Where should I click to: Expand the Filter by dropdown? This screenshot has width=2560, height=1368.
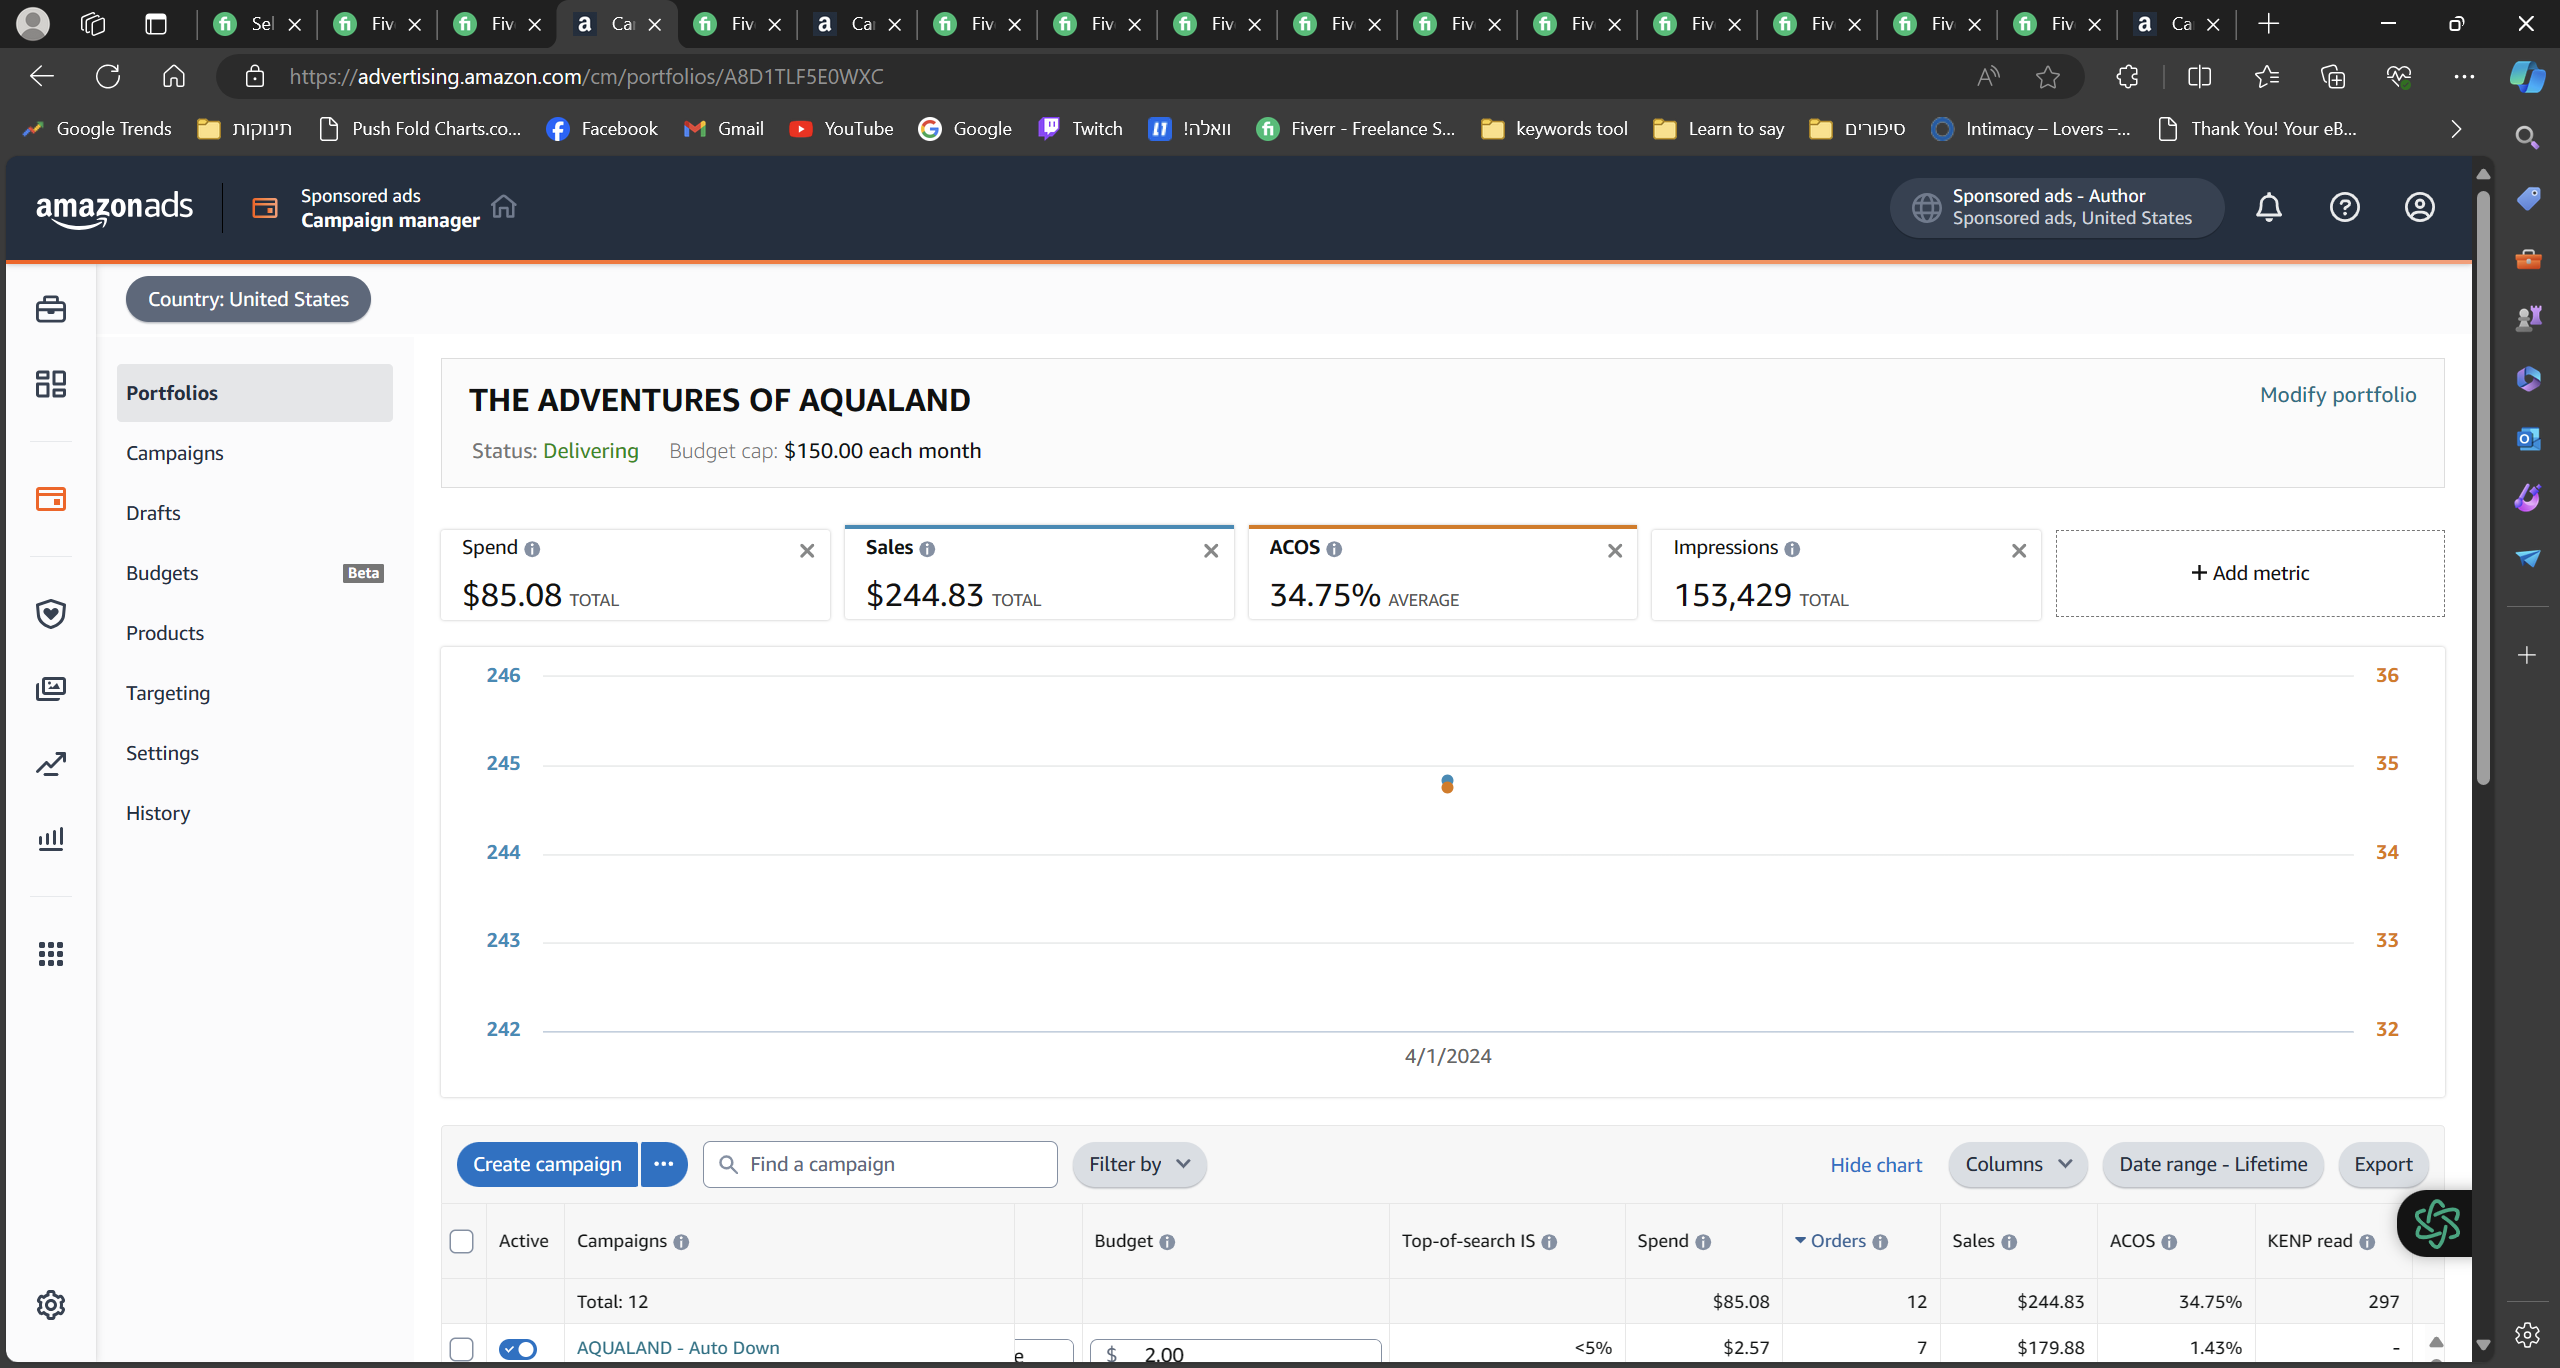pyautogui.click(x=1139, y=1164)
